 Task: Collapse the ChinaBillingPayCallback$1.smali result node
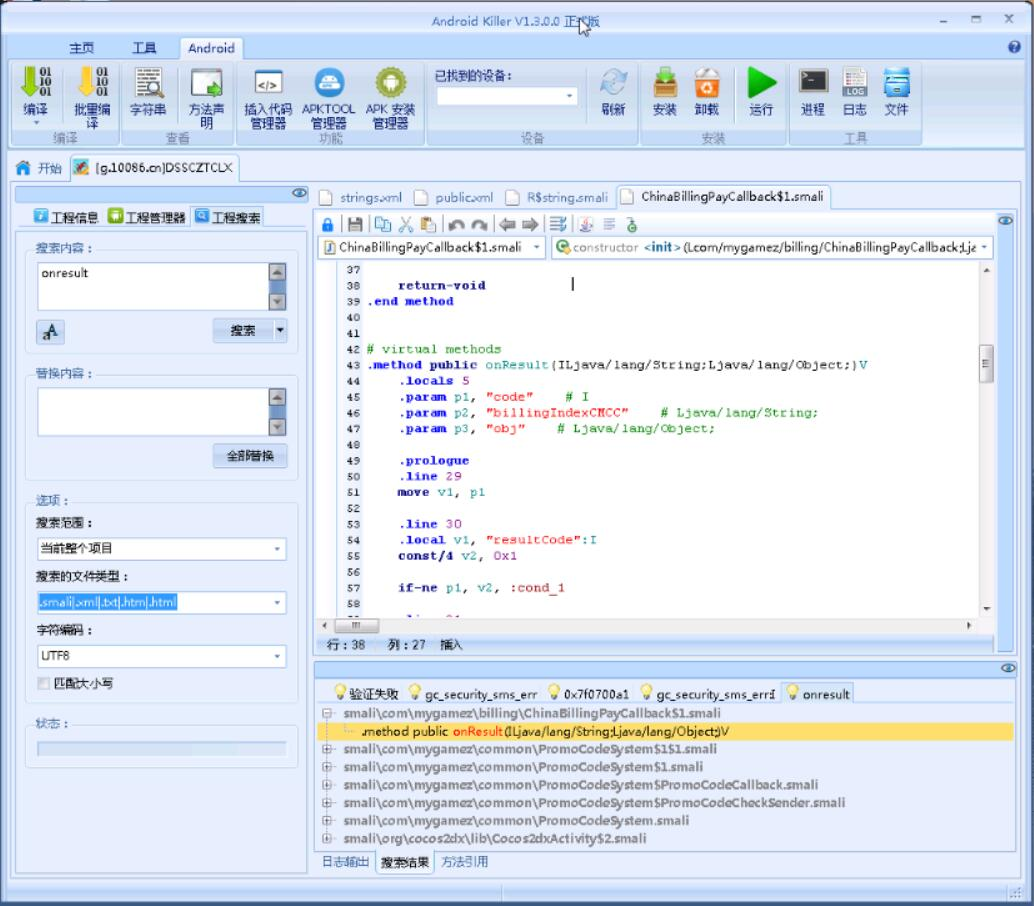coord(327,713)
